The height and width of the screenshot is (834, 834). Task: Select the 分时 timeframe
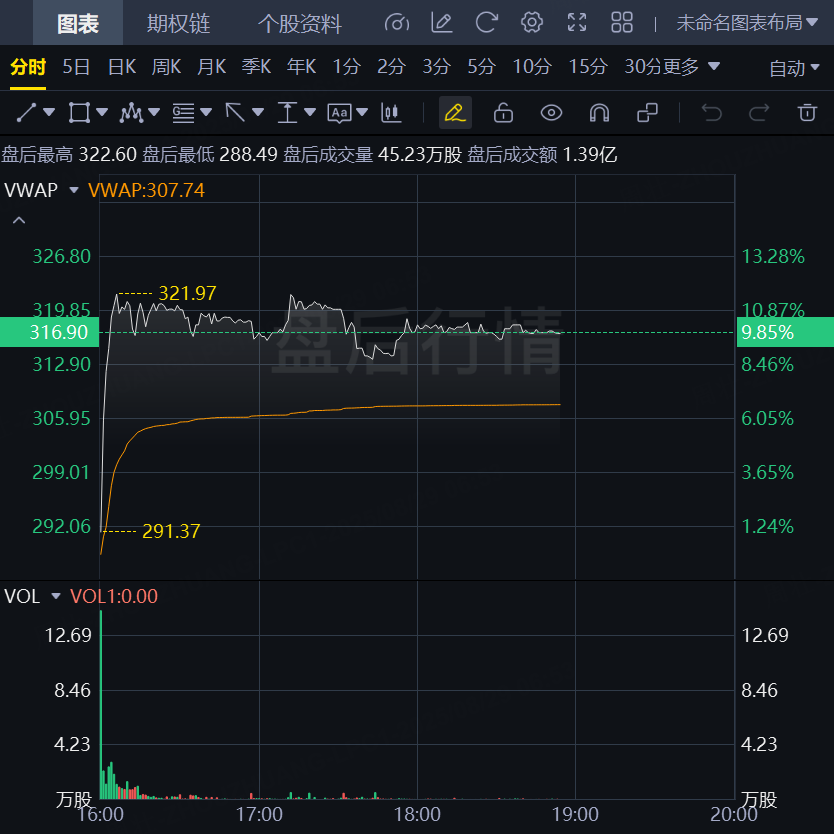point(28,67)
